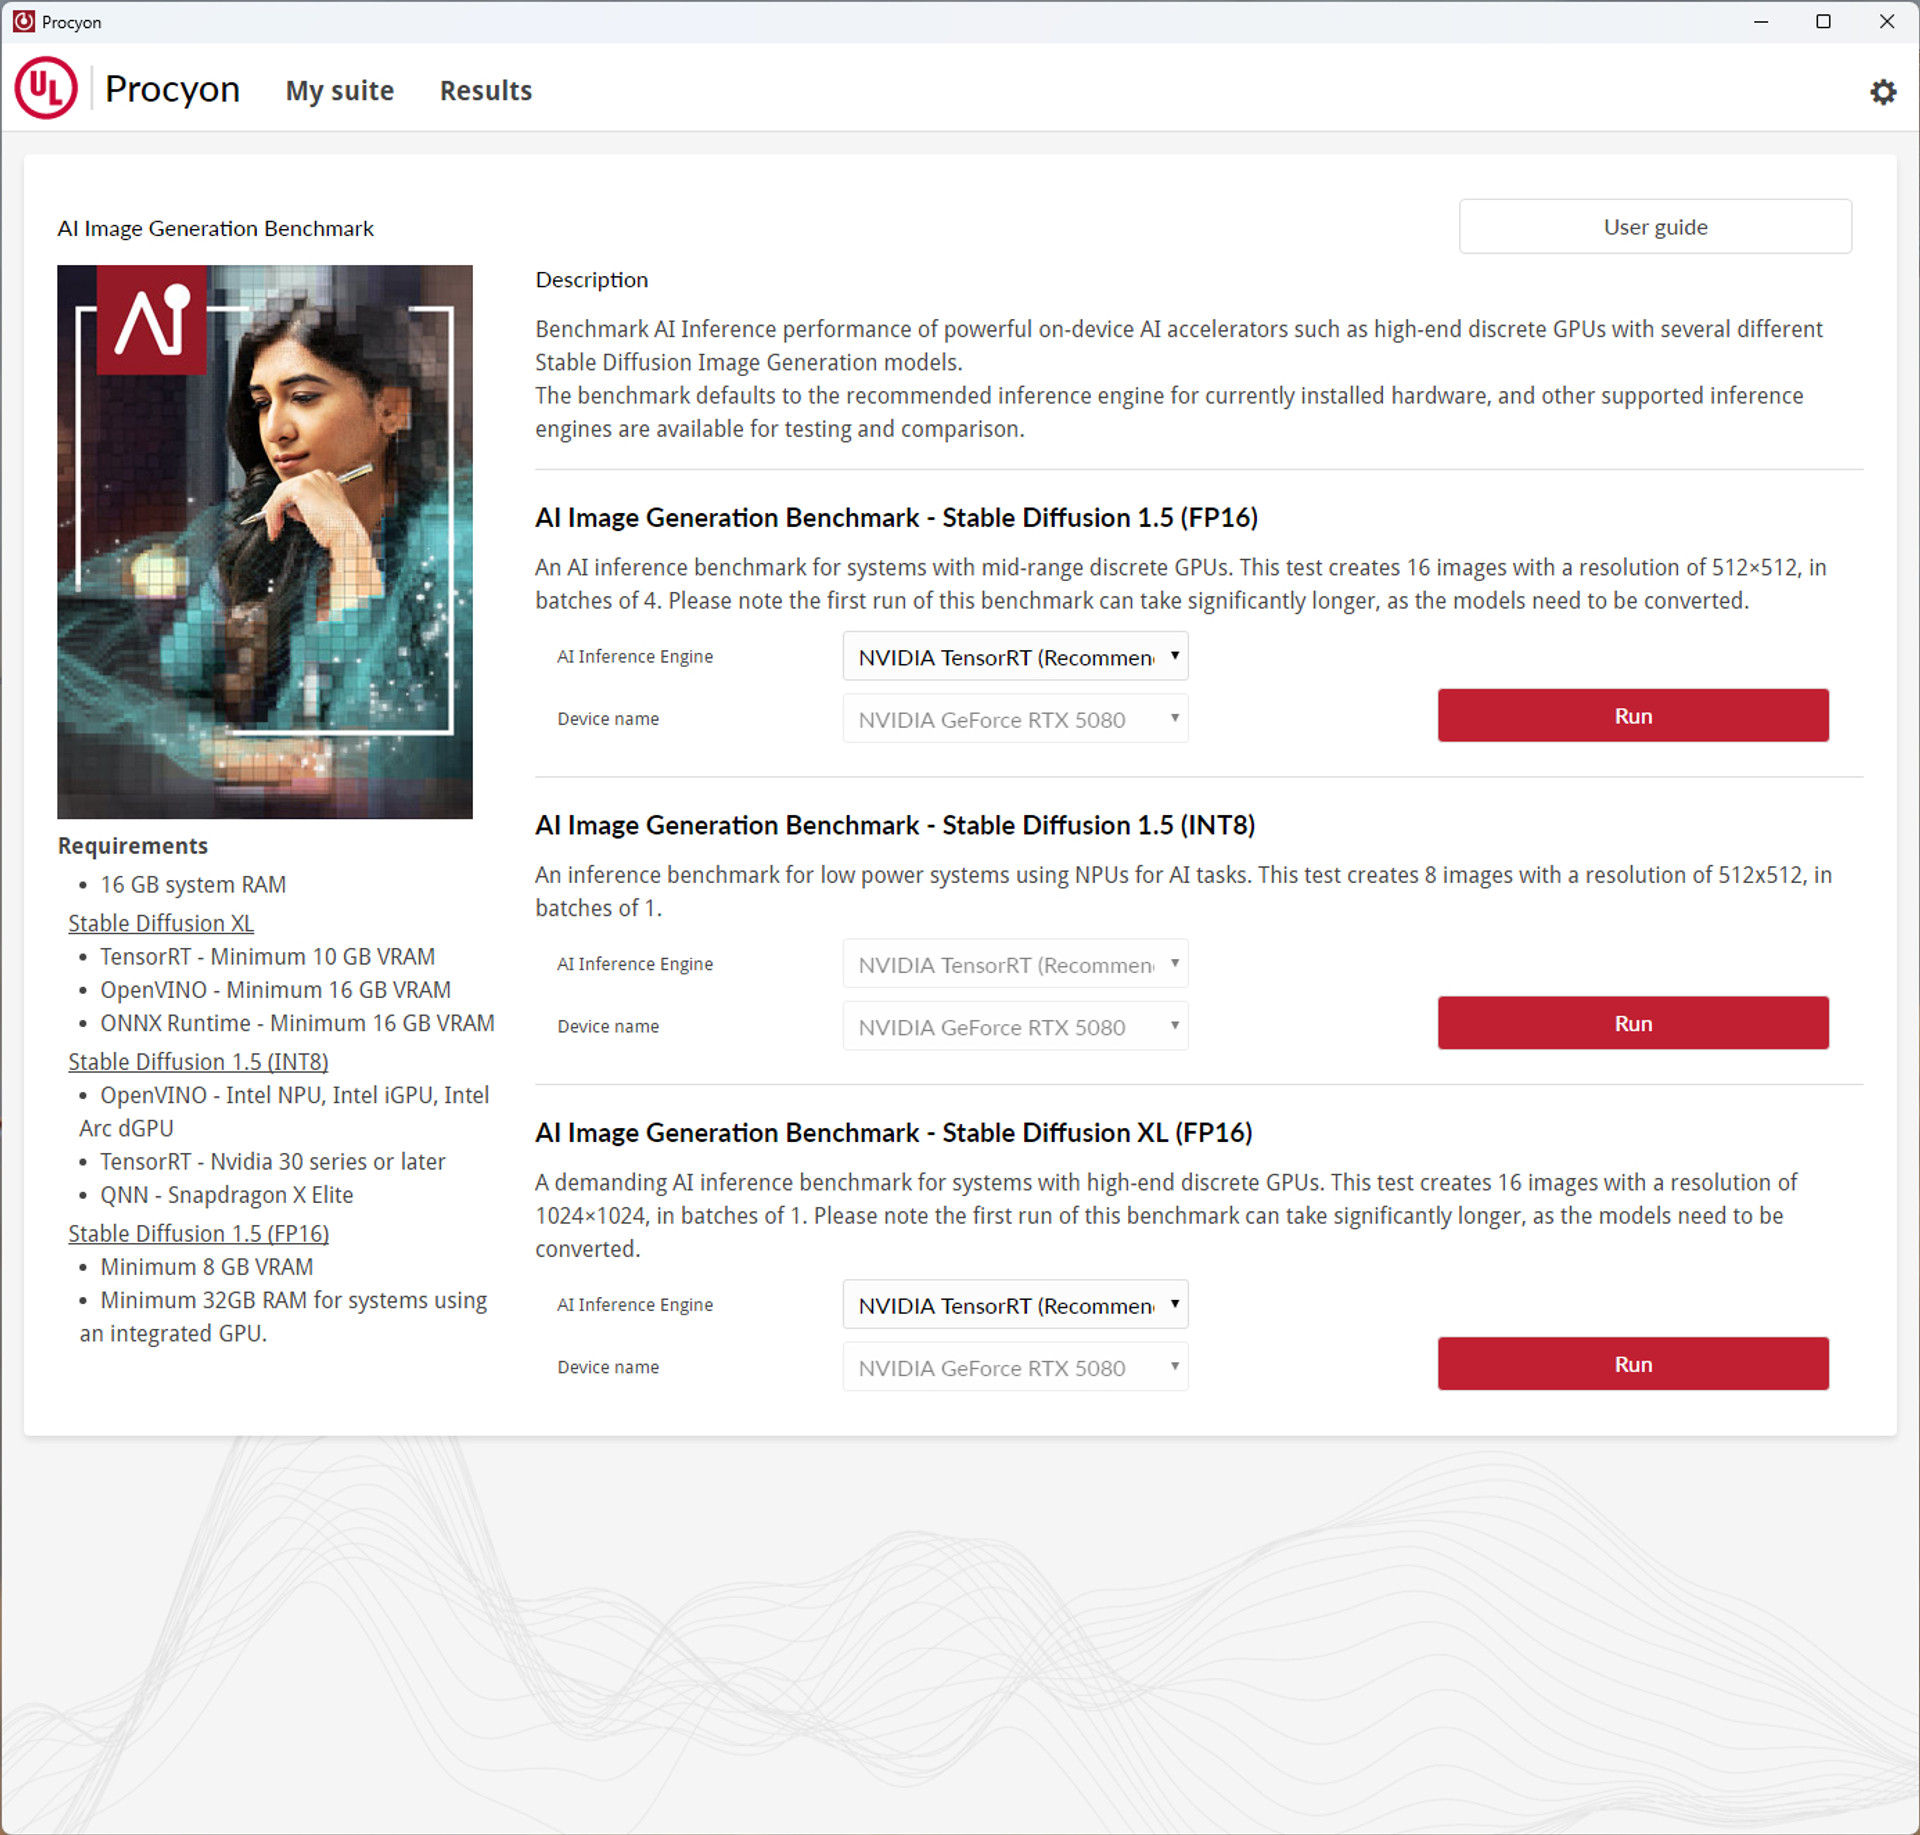Open Device name dropdown for SD 1.5 INT8

coord(1015,1027)
